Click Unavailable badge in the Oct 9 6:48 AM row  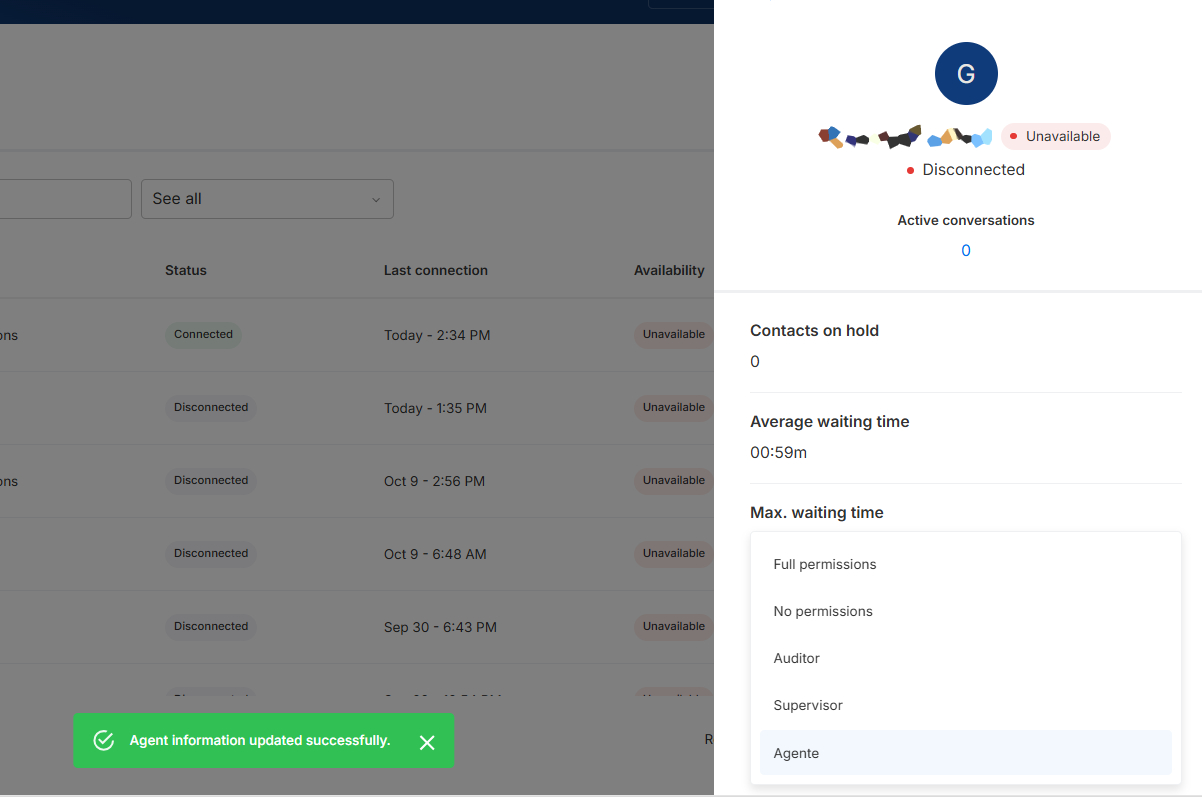coord(674,554)
